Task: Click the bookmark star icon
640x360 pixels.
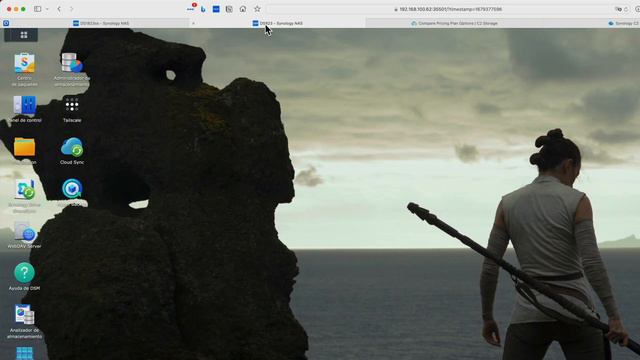Action: (257, 9)
